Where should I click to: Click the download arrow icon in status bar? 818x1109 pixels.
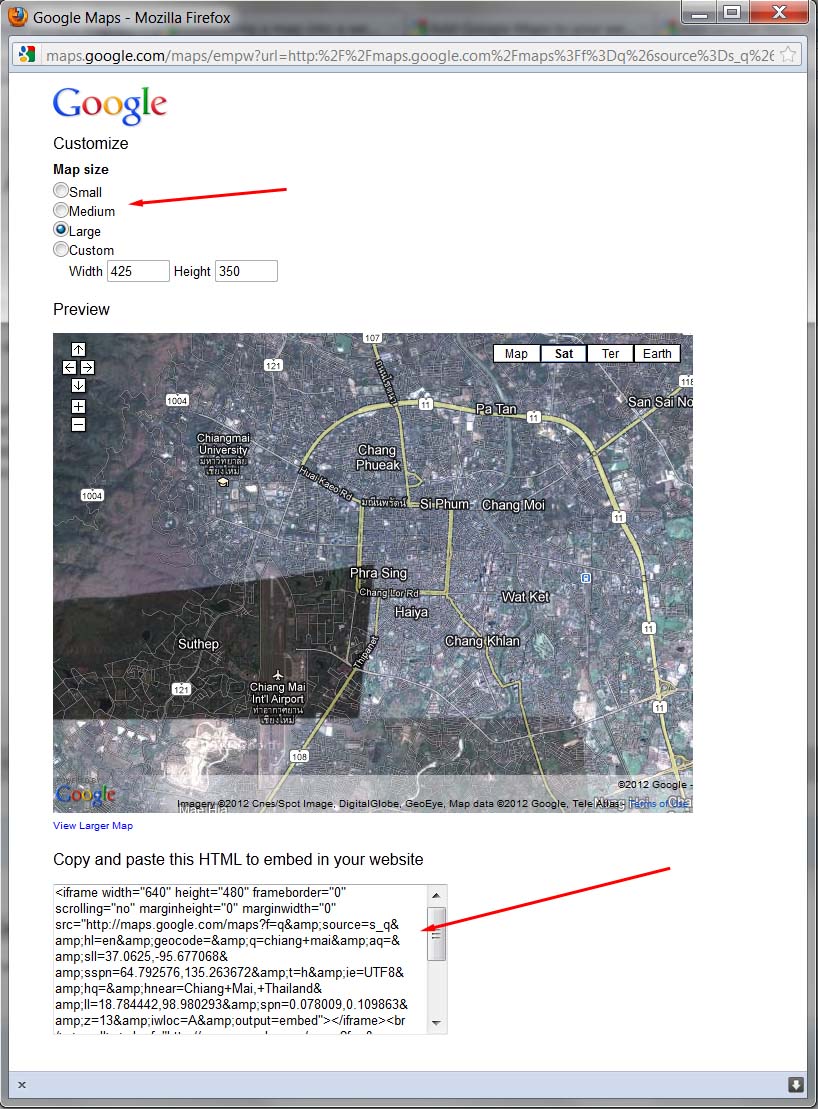[x=796, y=1084]
